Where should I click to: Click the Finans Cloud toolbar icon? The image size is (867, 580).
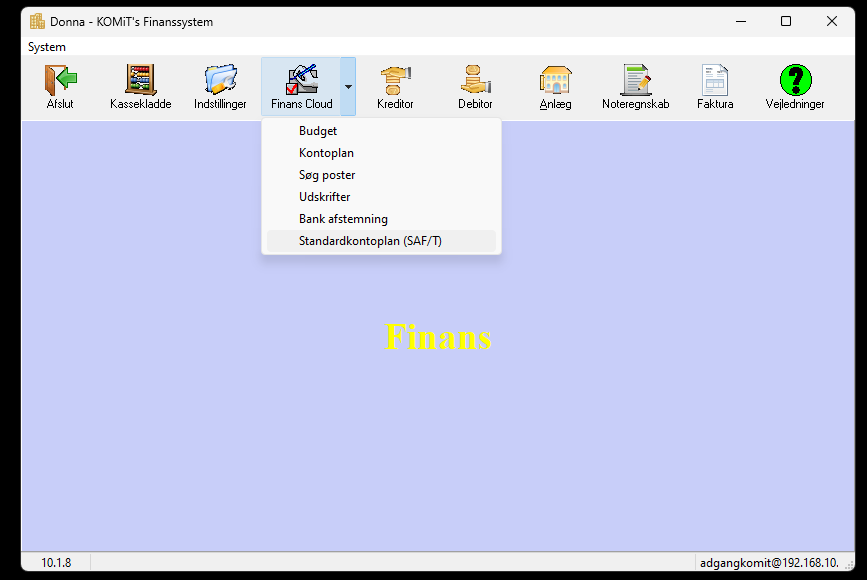click(x=301, y=80)
